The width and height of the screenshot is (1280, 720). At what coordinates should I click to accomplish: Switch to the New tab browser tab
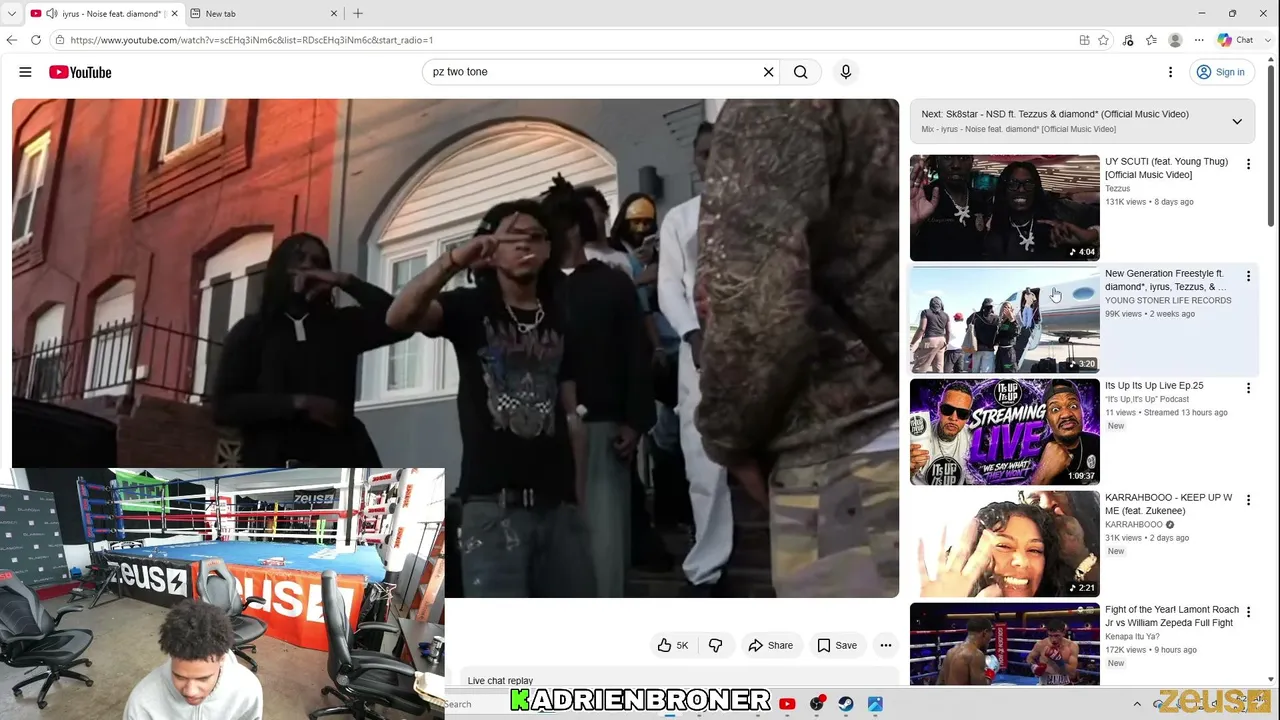265,14
